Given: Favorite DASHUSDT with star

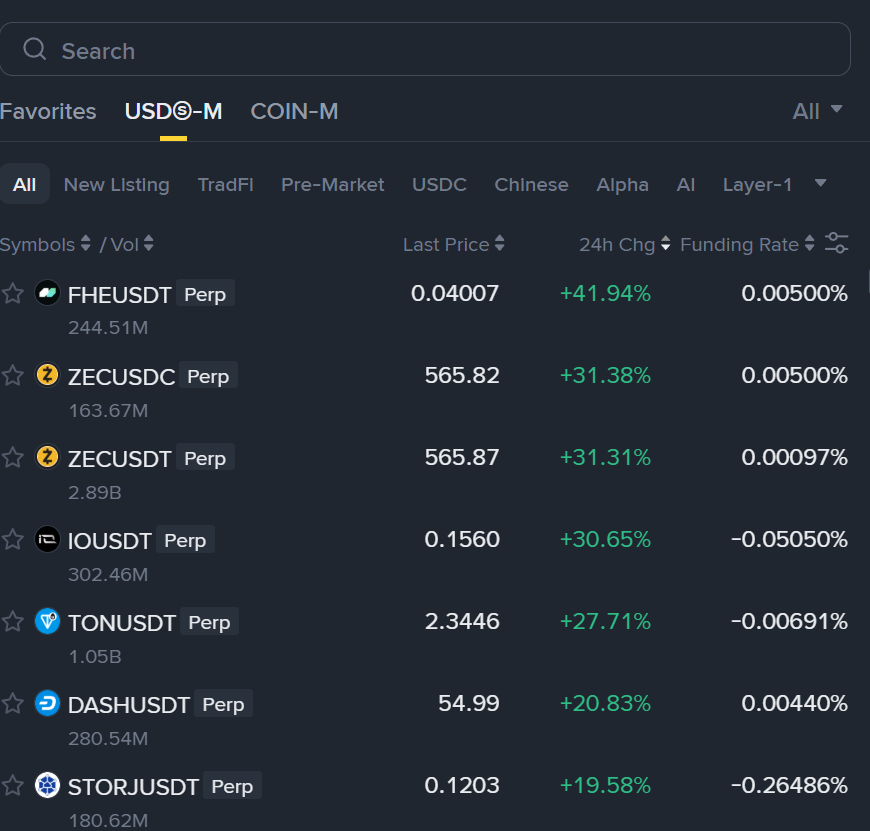Looking at the screenshot, I should point(13,703).
